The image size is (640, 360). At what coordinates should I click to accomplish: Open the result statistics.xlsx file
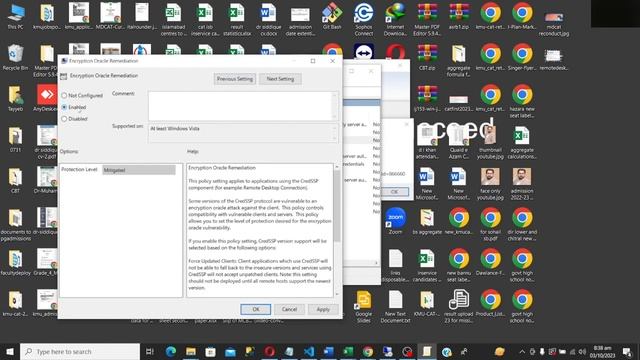[x=237, y=19]
